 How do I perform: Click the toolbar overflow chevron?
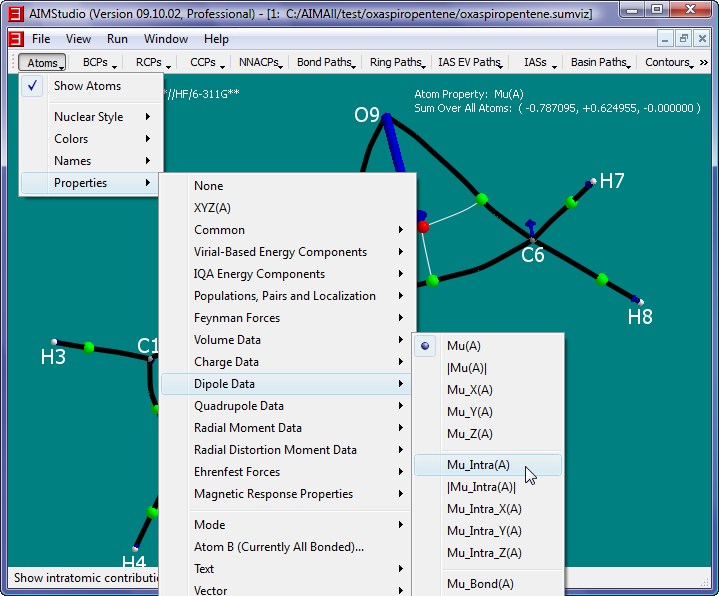pyautogui.click(x=703, y=62)
